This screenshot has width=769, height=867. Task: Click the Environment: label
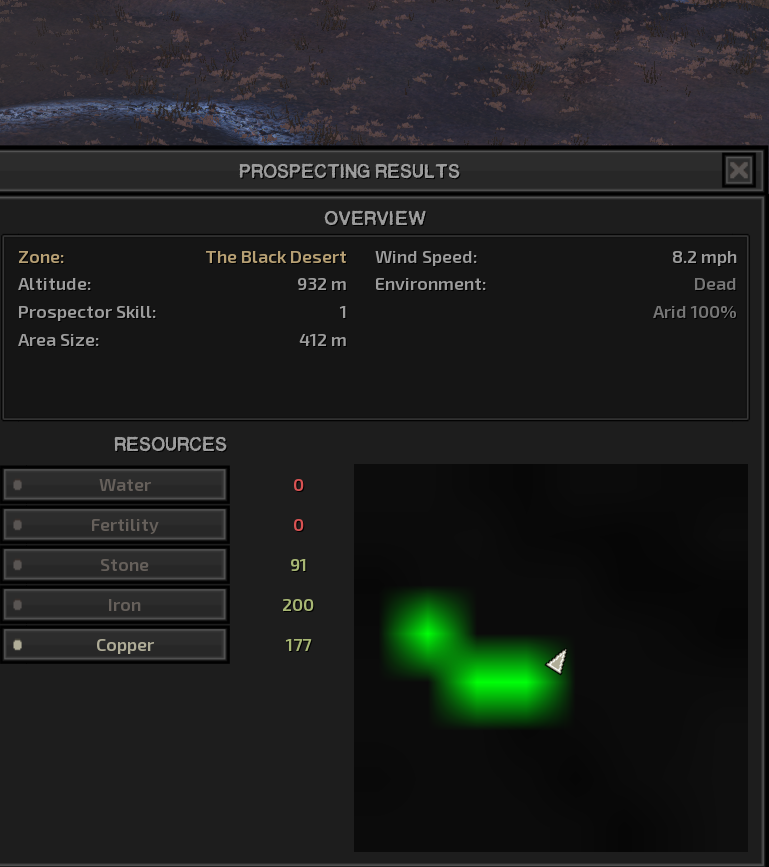coord(430,284)
